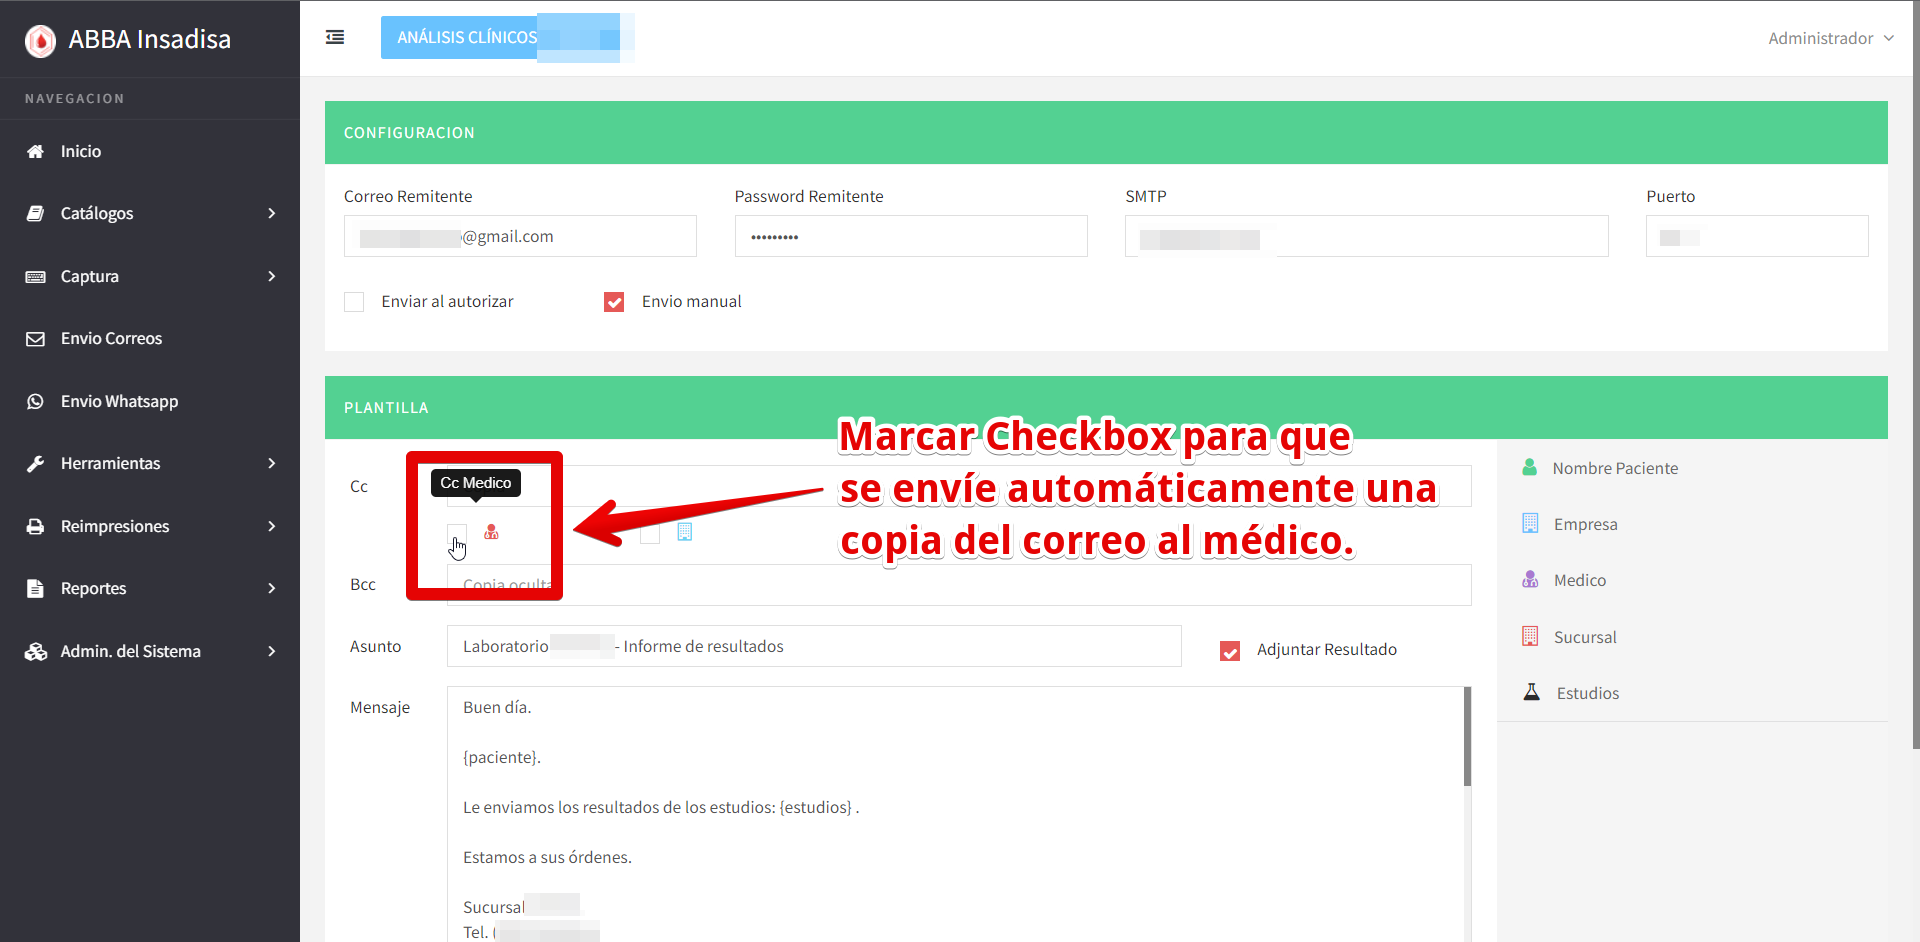Open Envio Correos menu item

[150, 339]
